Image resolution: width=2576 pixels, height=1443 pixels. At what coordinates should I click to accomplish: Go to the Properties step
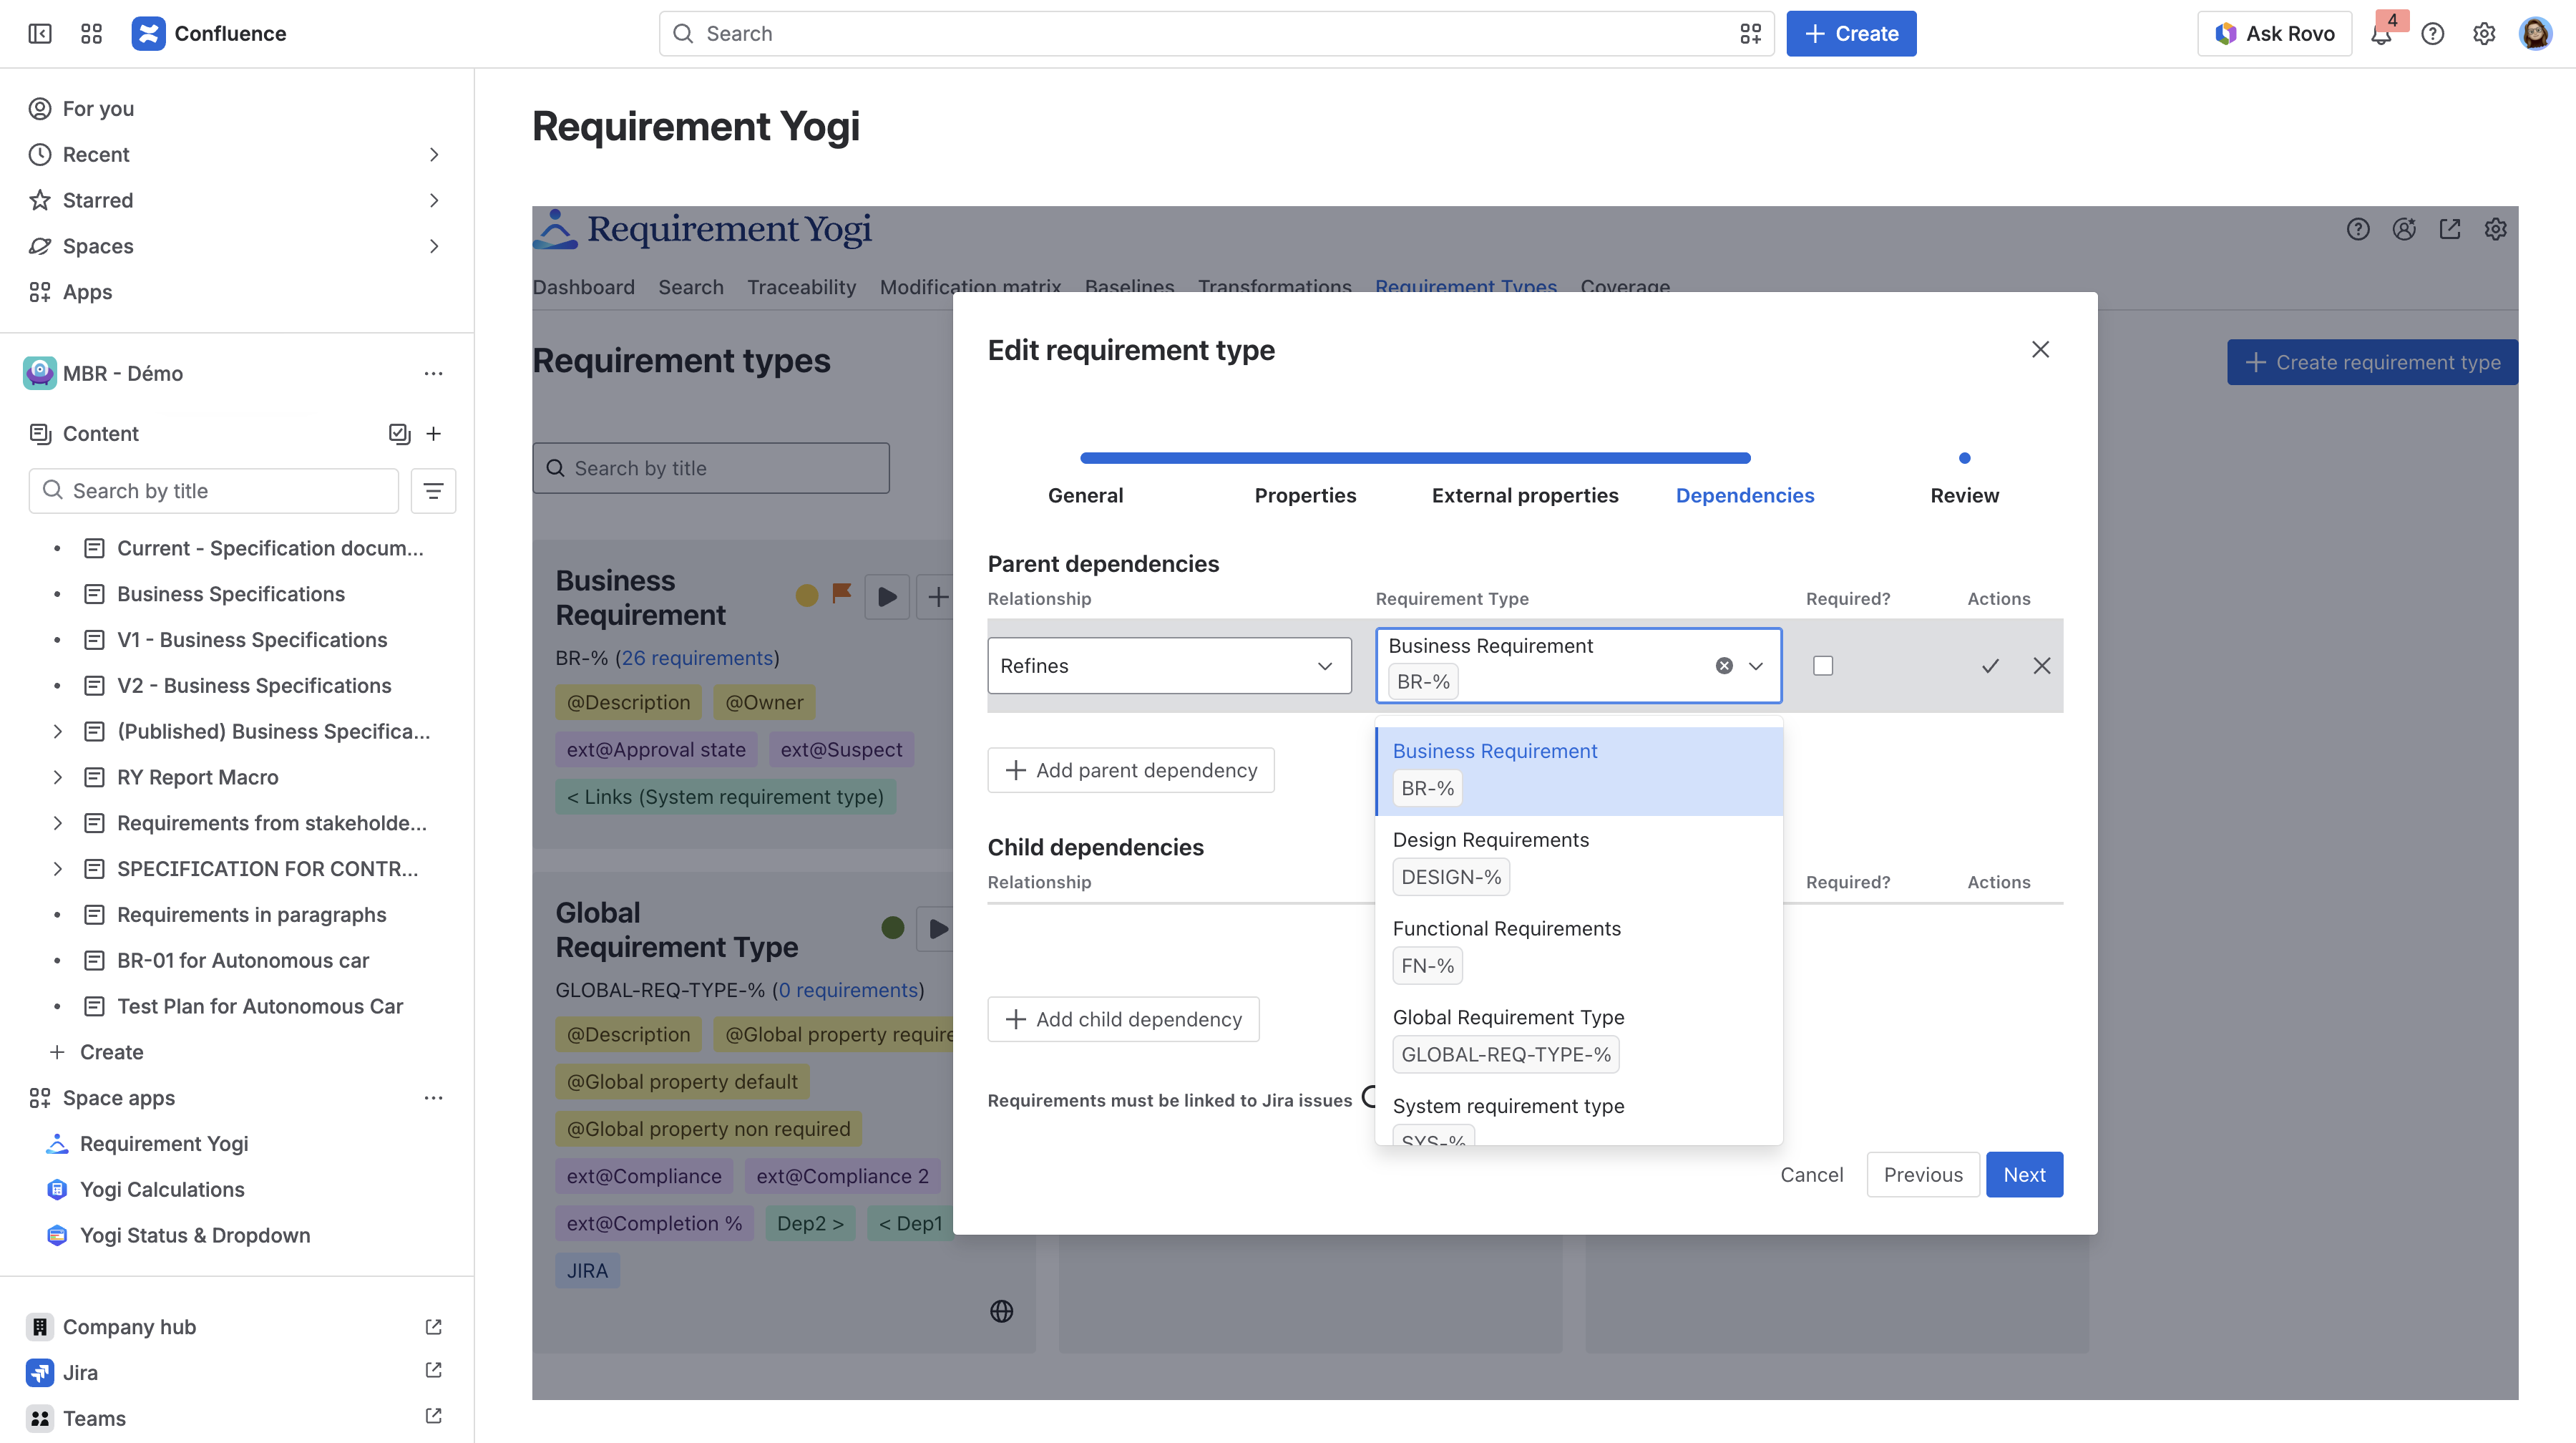point(1305,495)
